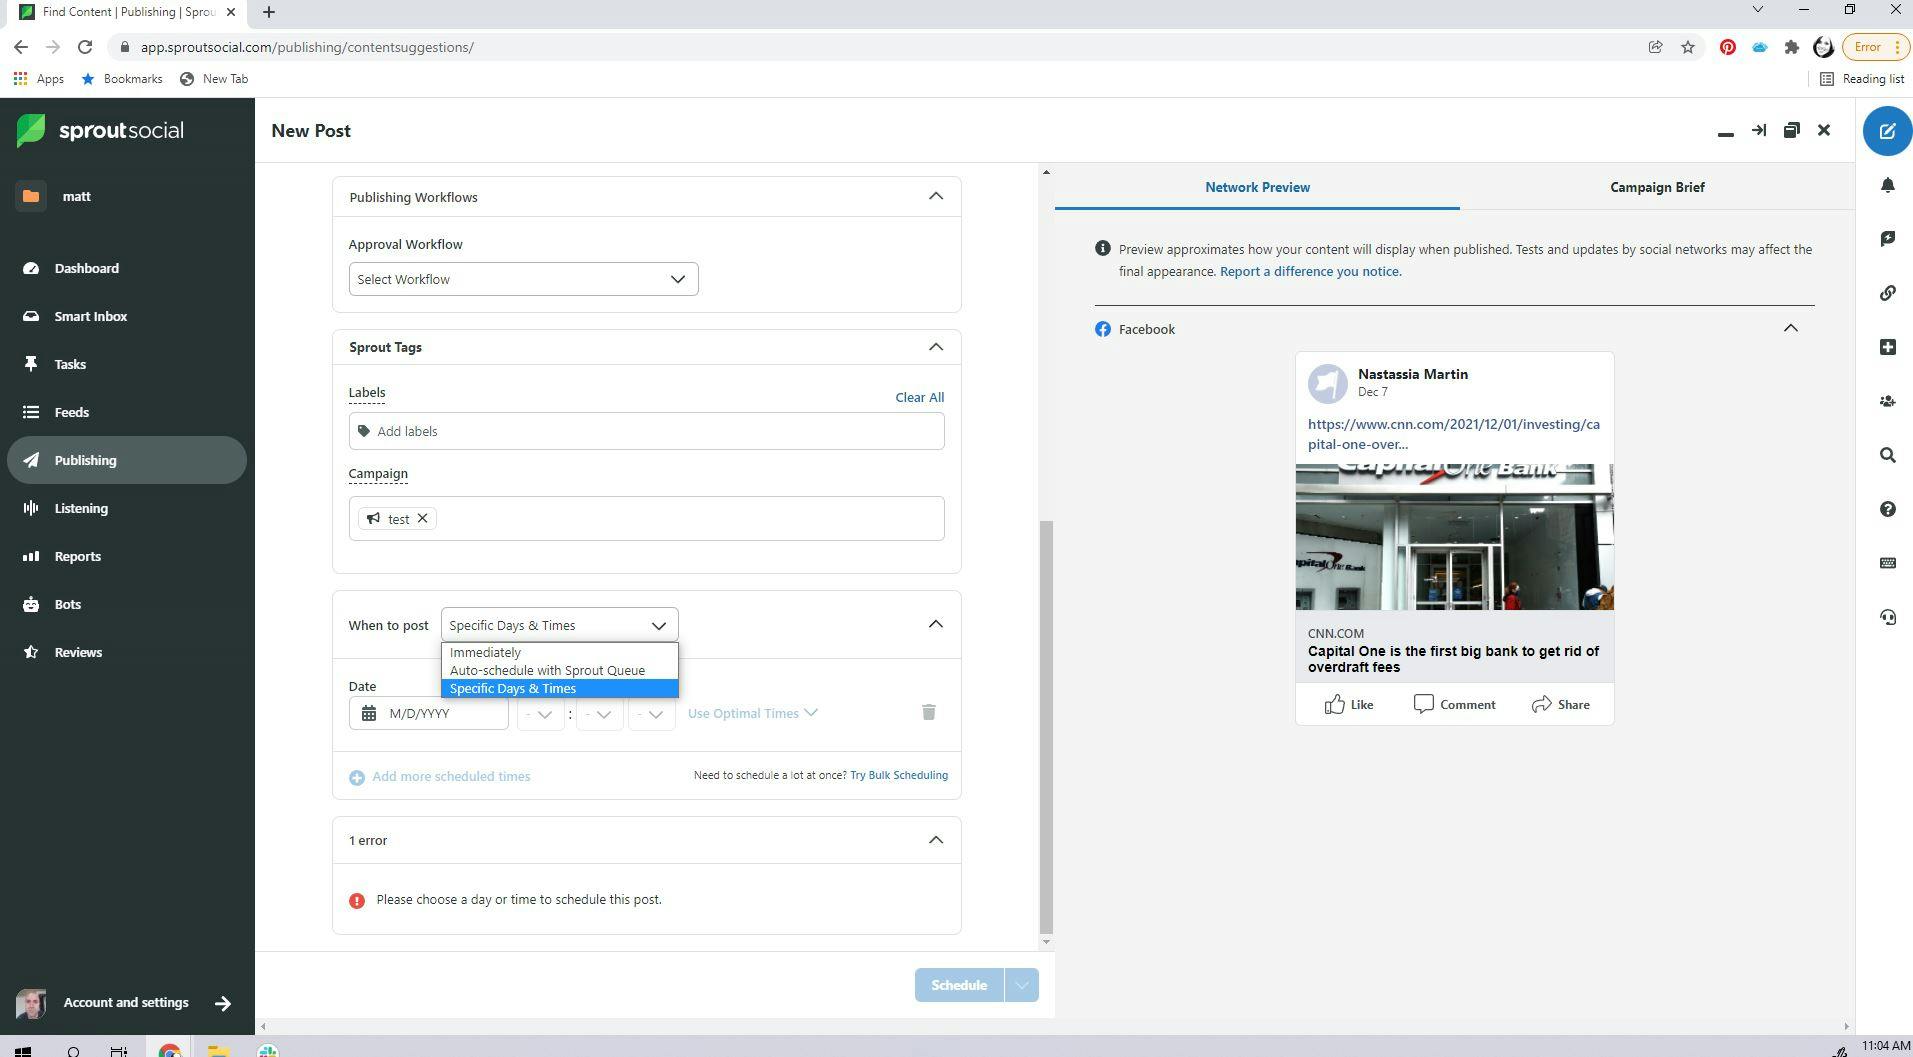The width and height of the screenshot is (1913, 1057).
Task: Click the Compose new post pencil icon
Action: 1887,131
